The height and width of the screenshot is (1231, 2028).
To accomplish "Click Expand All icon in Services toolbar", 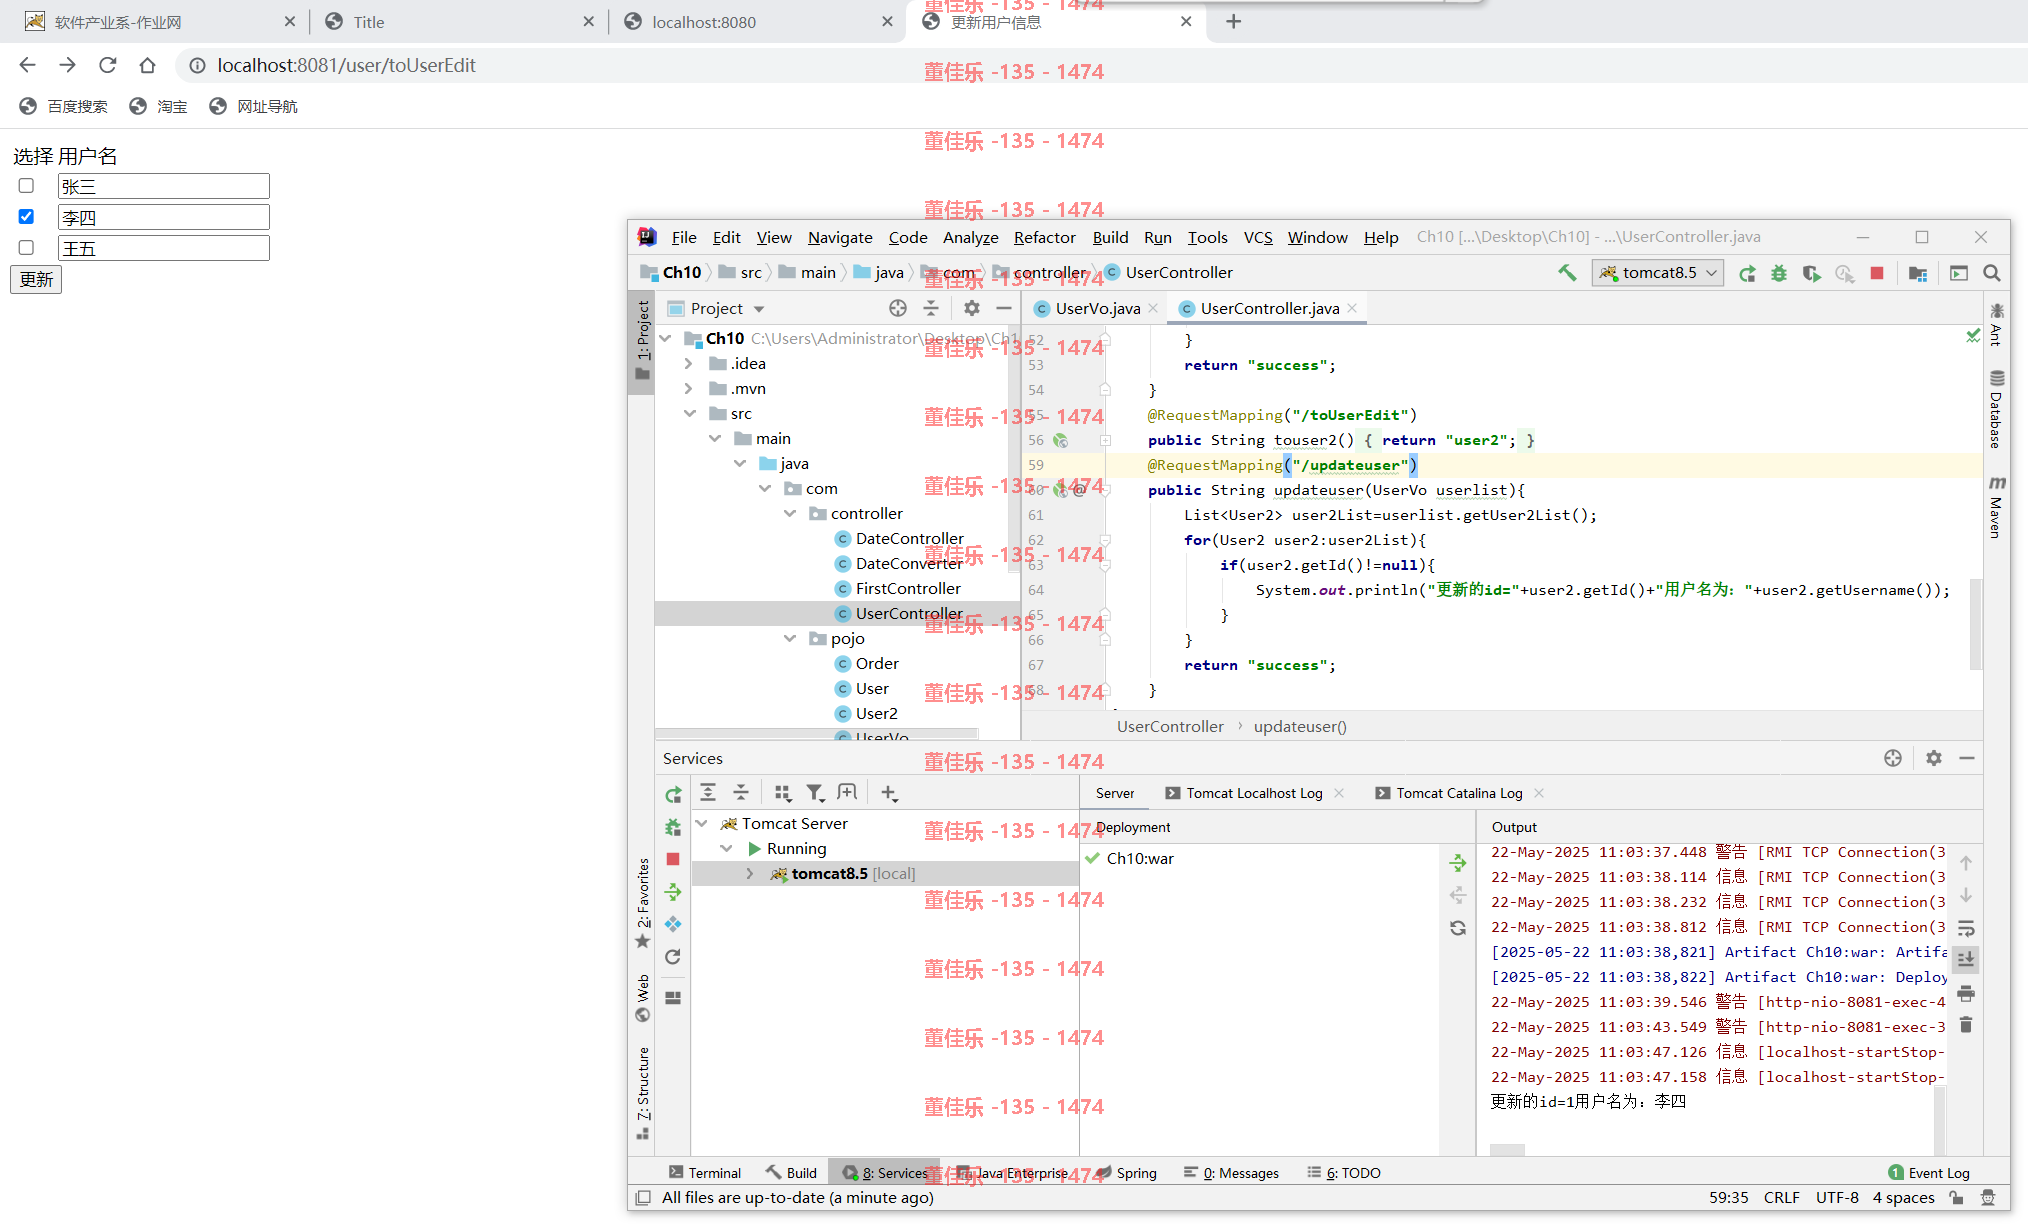I will (x=708, y=793).
